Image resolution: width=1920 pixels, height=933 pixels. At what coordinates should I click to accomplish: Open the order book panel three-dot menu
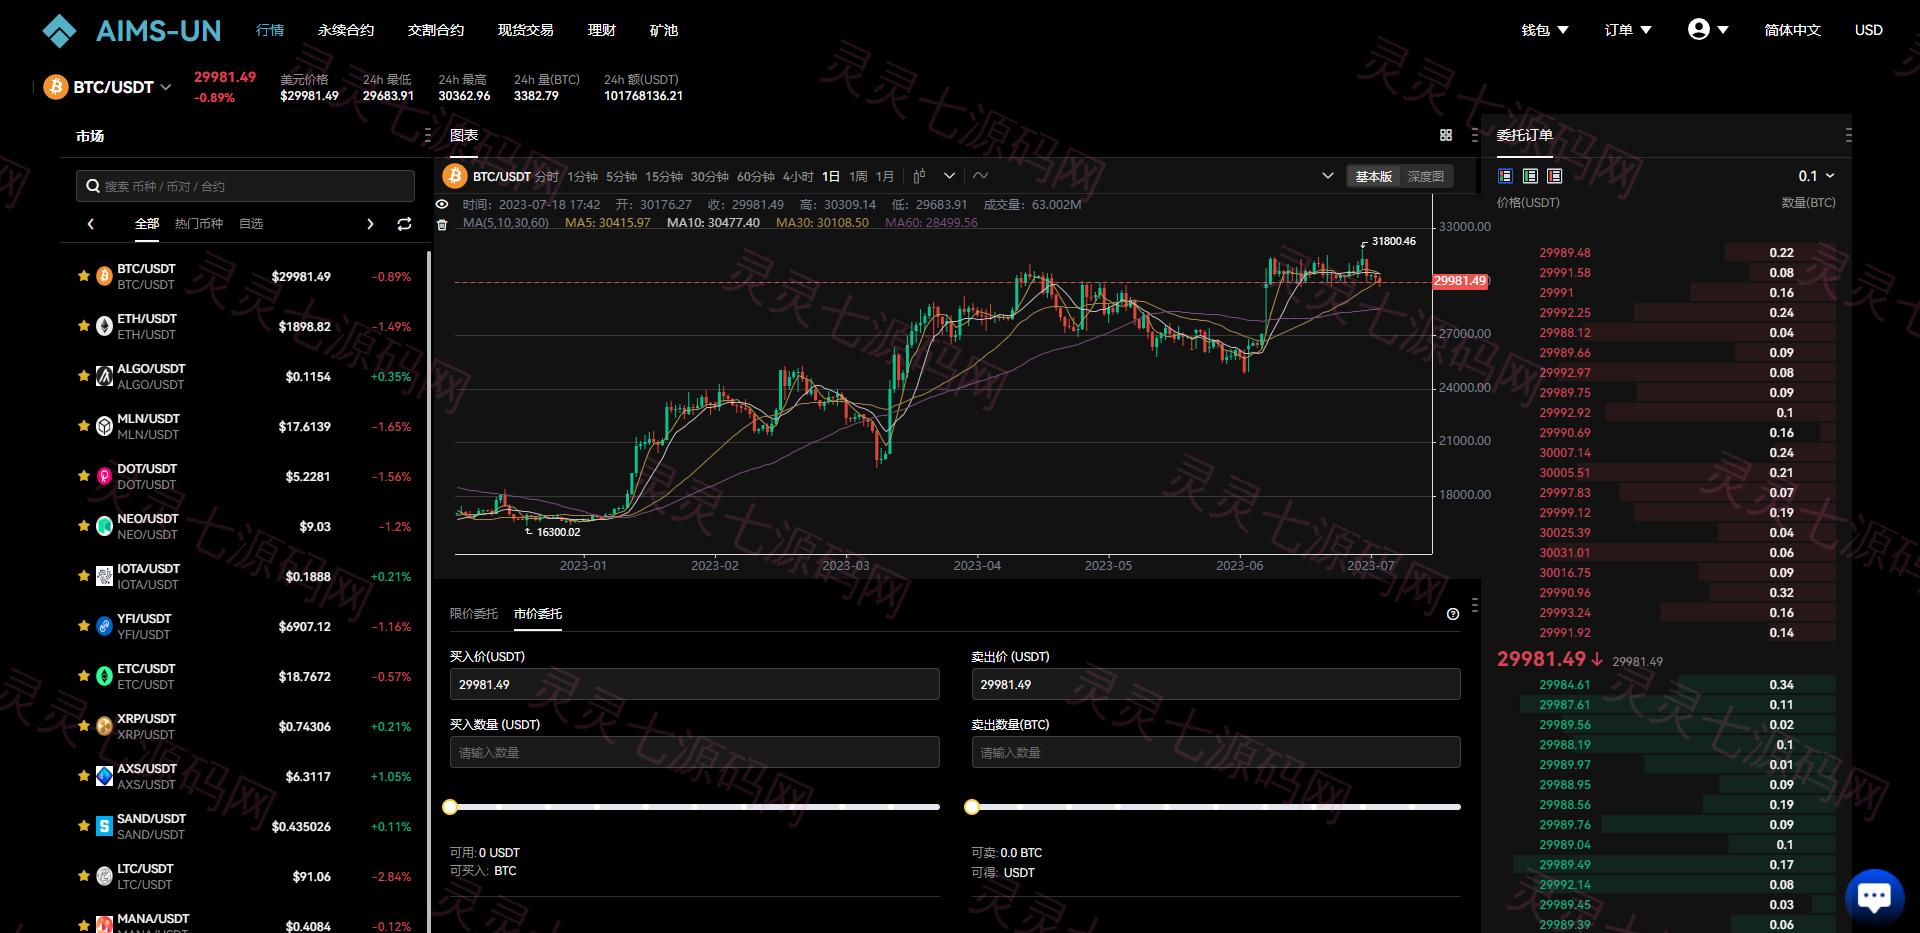pos(1848,135)
